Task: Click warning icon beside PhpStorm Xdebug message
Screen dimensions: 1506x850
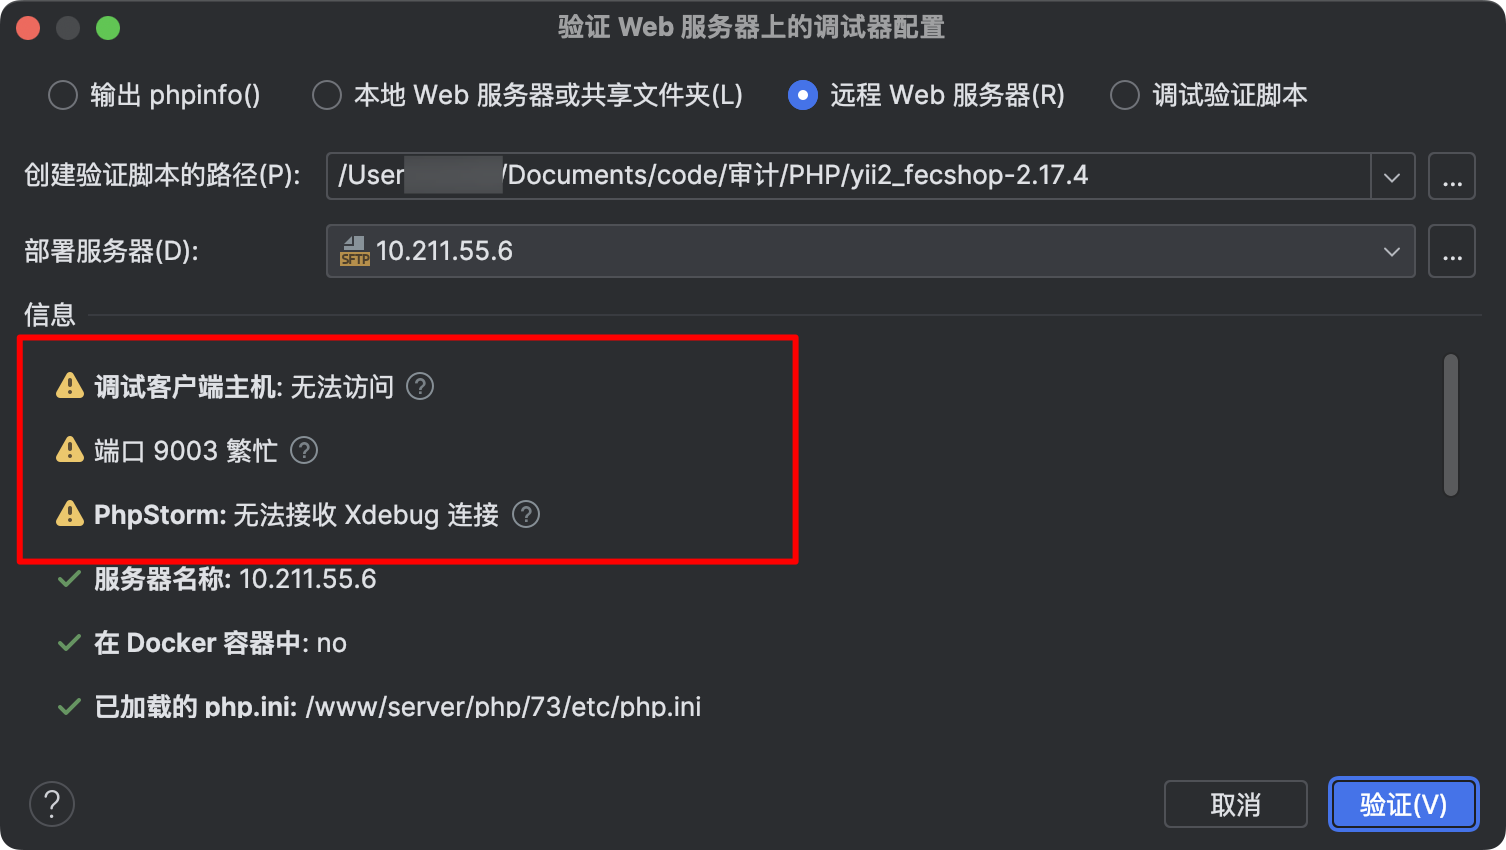Action: click(x=70, y=513)
